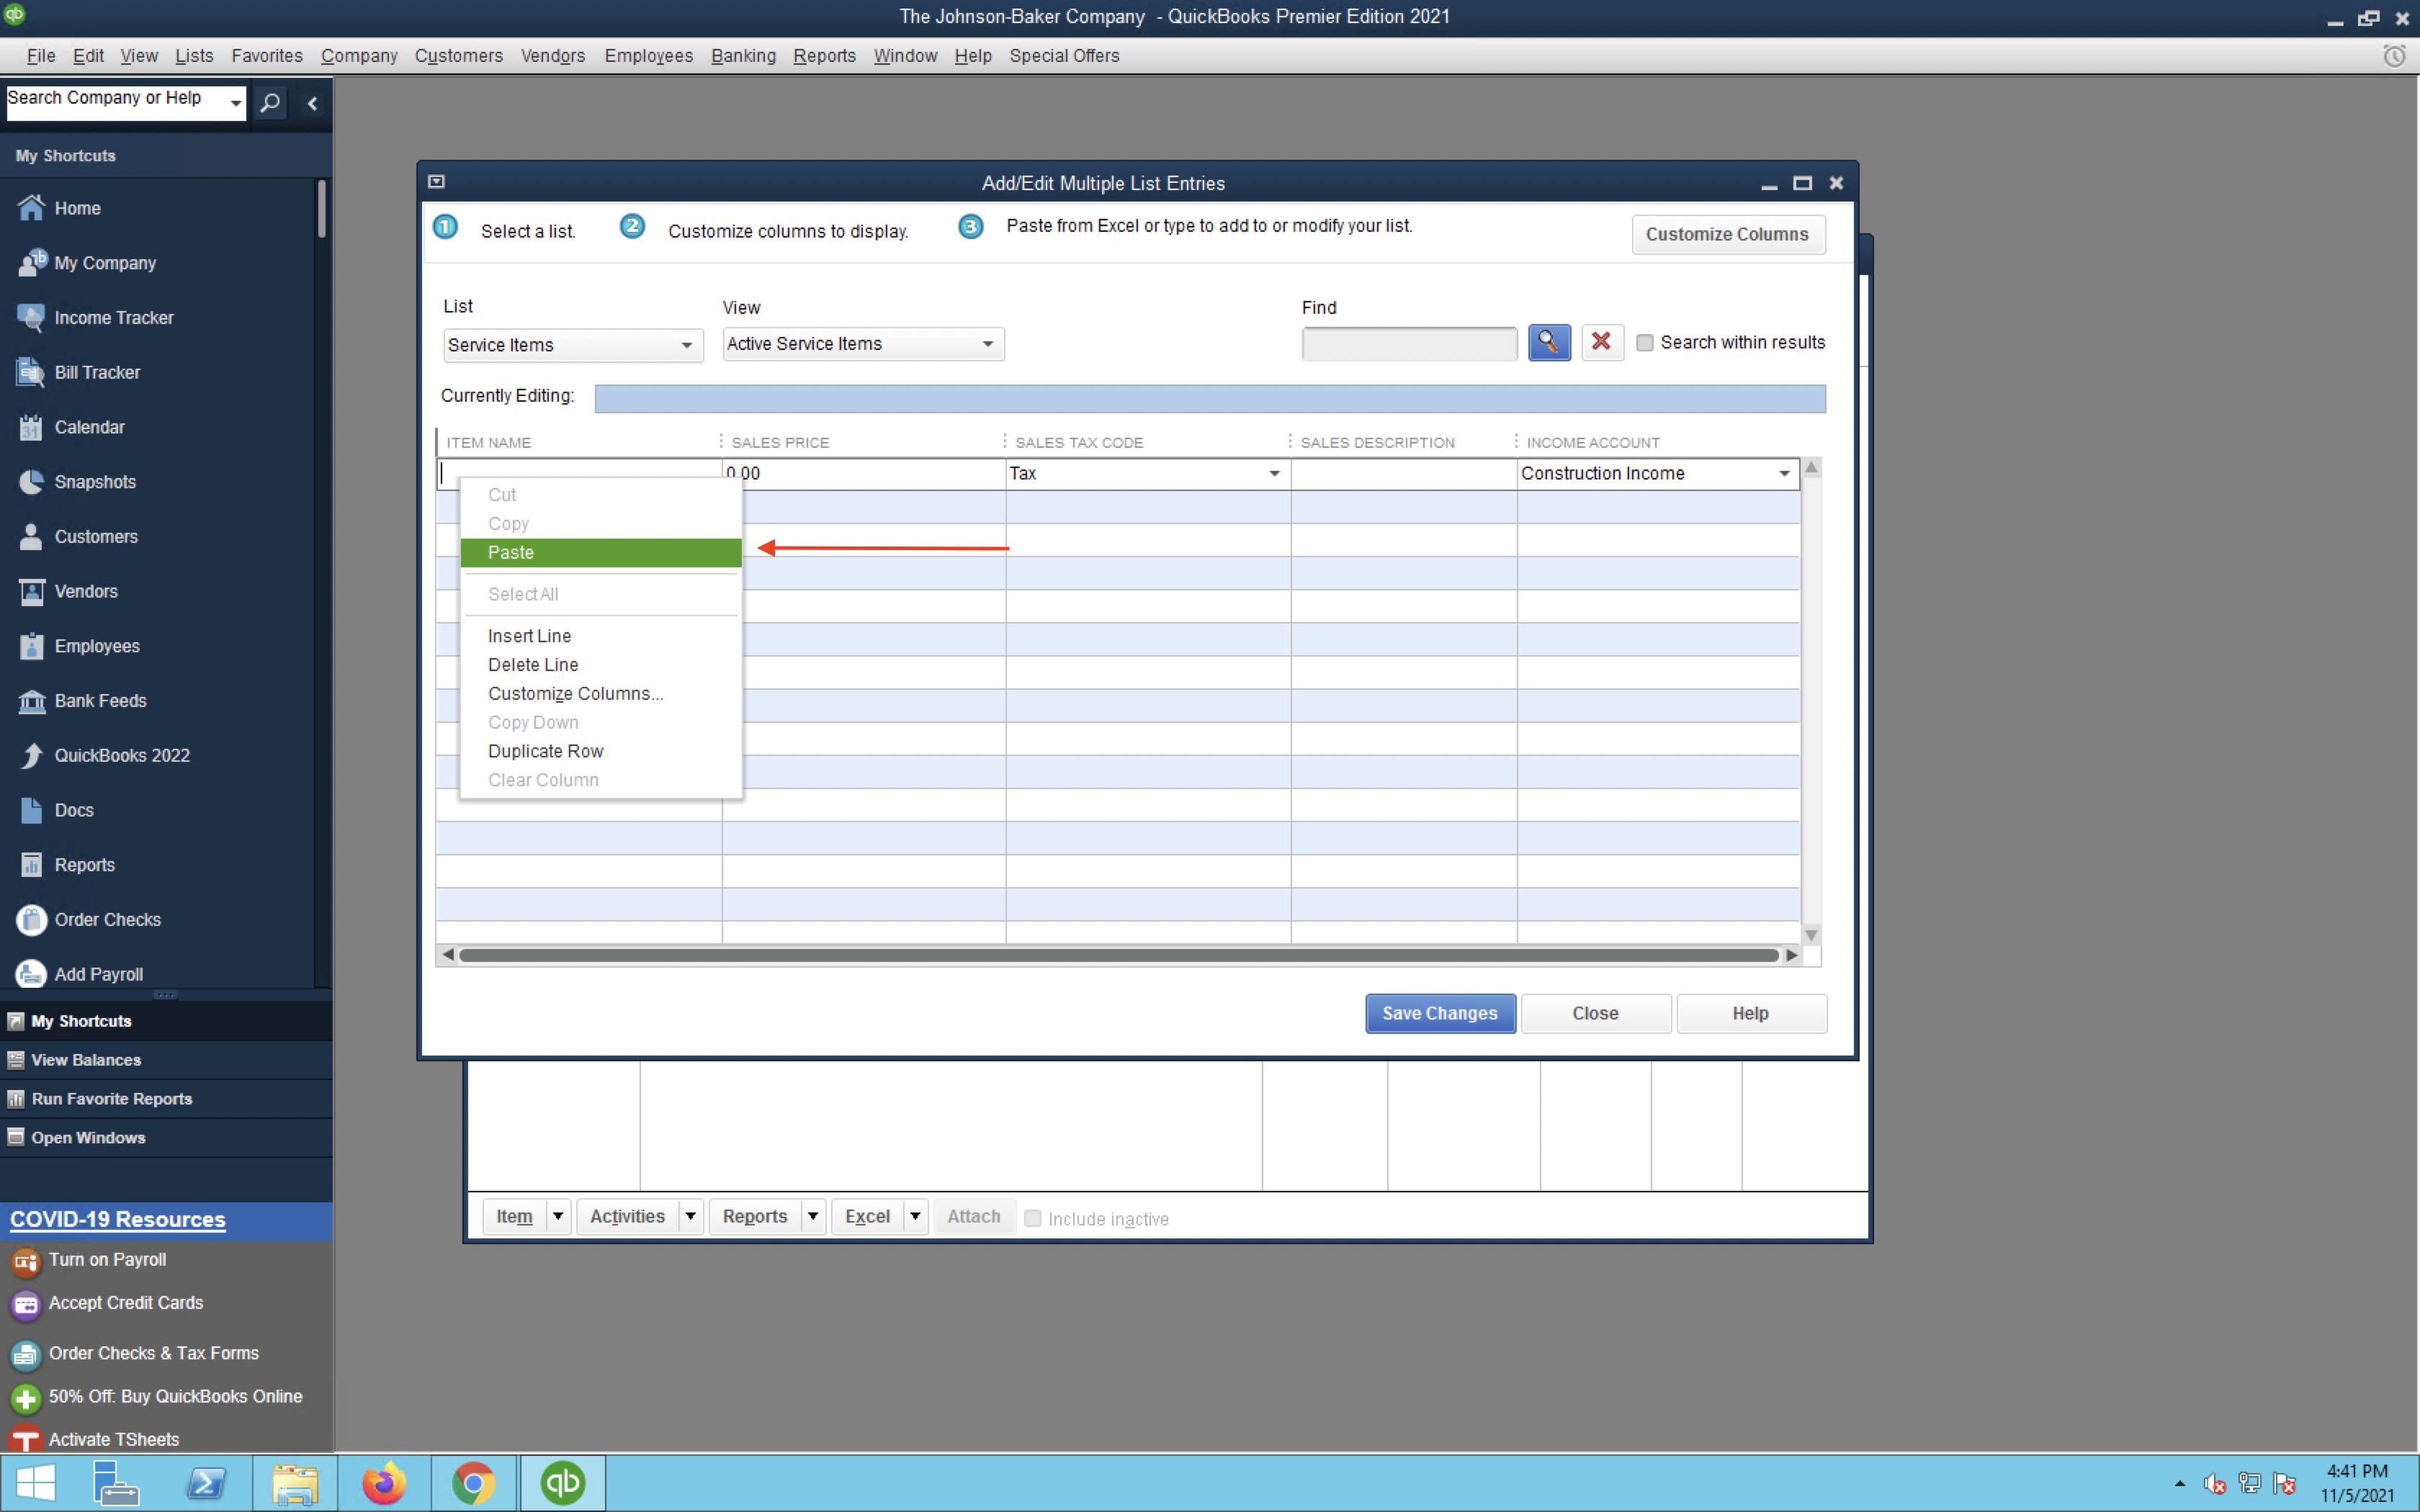This screenshot has height=1512, width=2420.
Task: Choose Duplicate Row in context menu
Action: pyautogui.click(x=601, y=751)
